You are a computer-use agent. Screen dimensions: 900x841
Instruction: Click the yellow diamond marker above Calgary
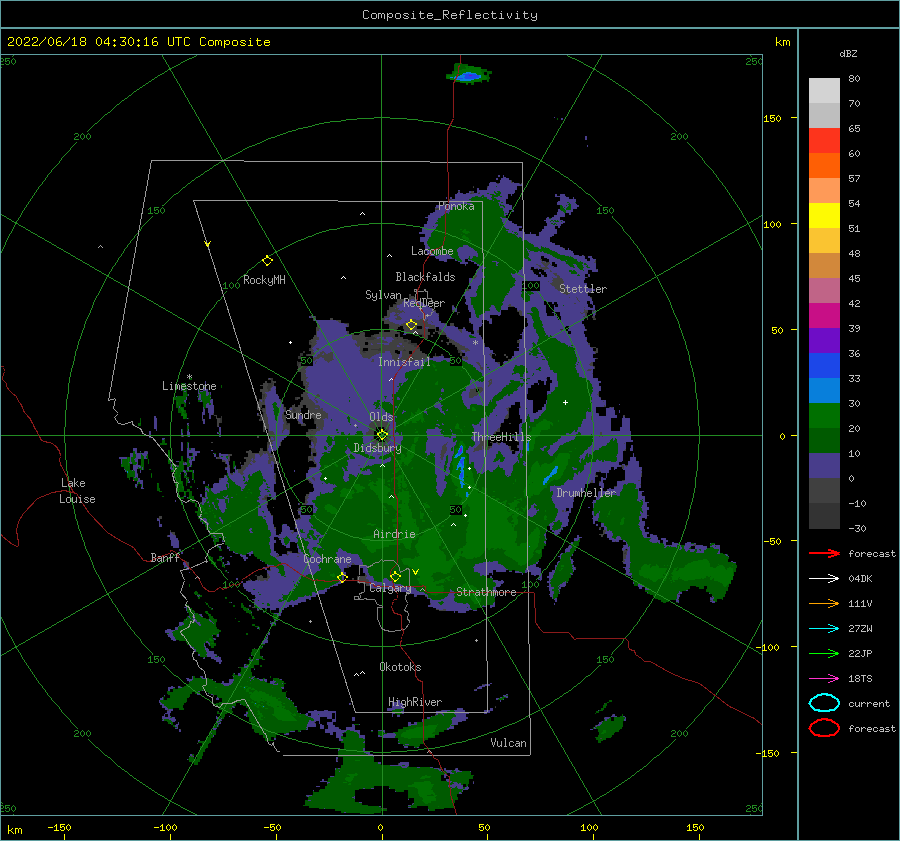tap(395, 576)
